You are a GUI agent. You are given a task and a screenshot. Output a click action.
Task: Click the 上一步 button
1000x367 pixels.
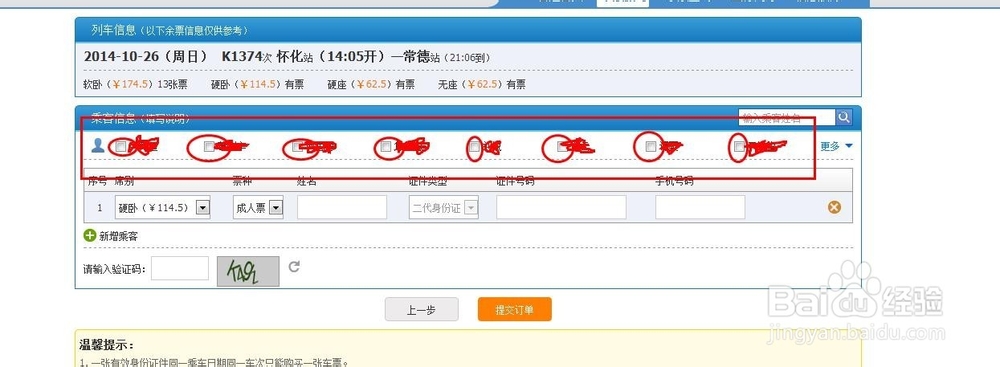tap(422, 310)
